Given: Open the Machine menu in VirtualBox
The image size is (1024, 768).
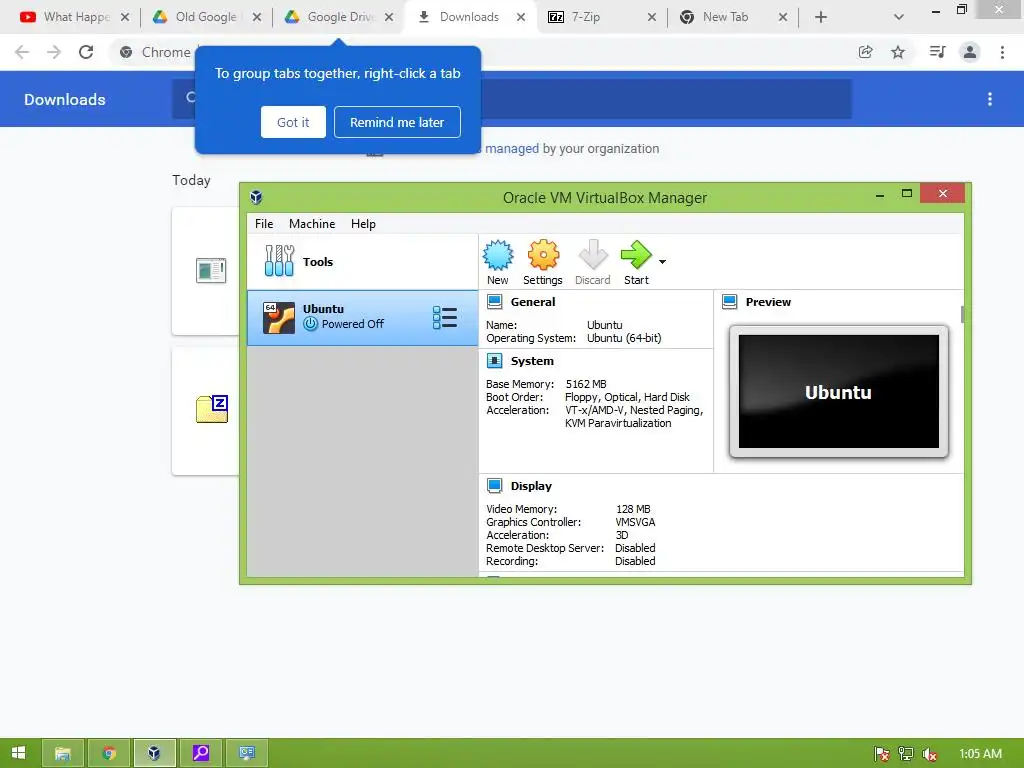Looking at the screenshot, I should pyautogui.click(x=312, y=223).
